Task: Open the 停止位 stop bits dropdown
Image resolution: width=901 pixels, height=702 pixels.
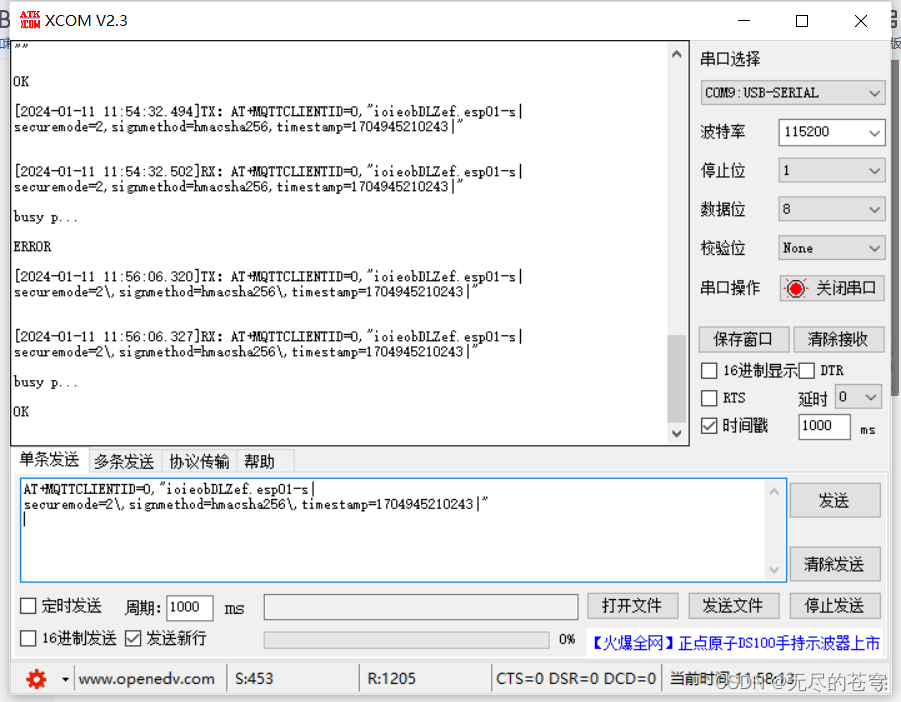Action: (831, 171)
